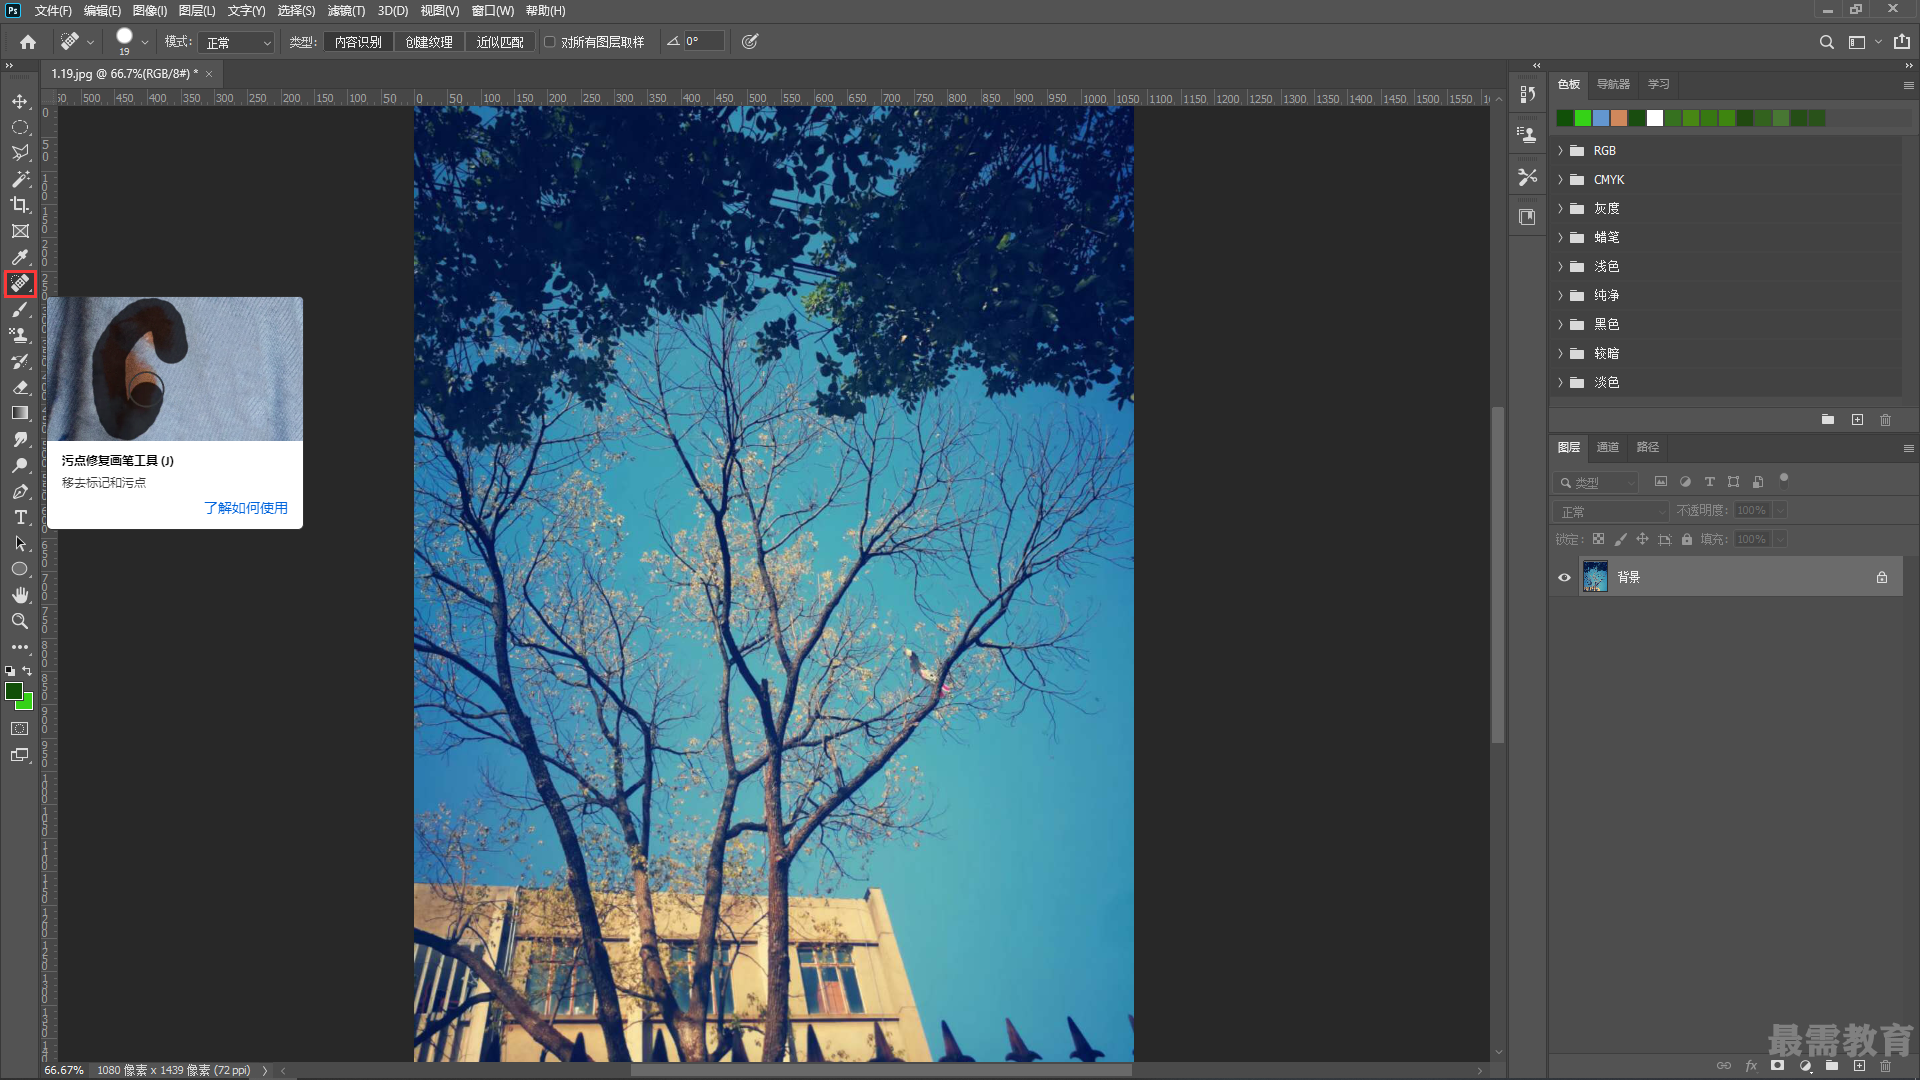1920x1080 pixels.
Task: Click the dark green foreground color swatch
Action: (14, 692)
